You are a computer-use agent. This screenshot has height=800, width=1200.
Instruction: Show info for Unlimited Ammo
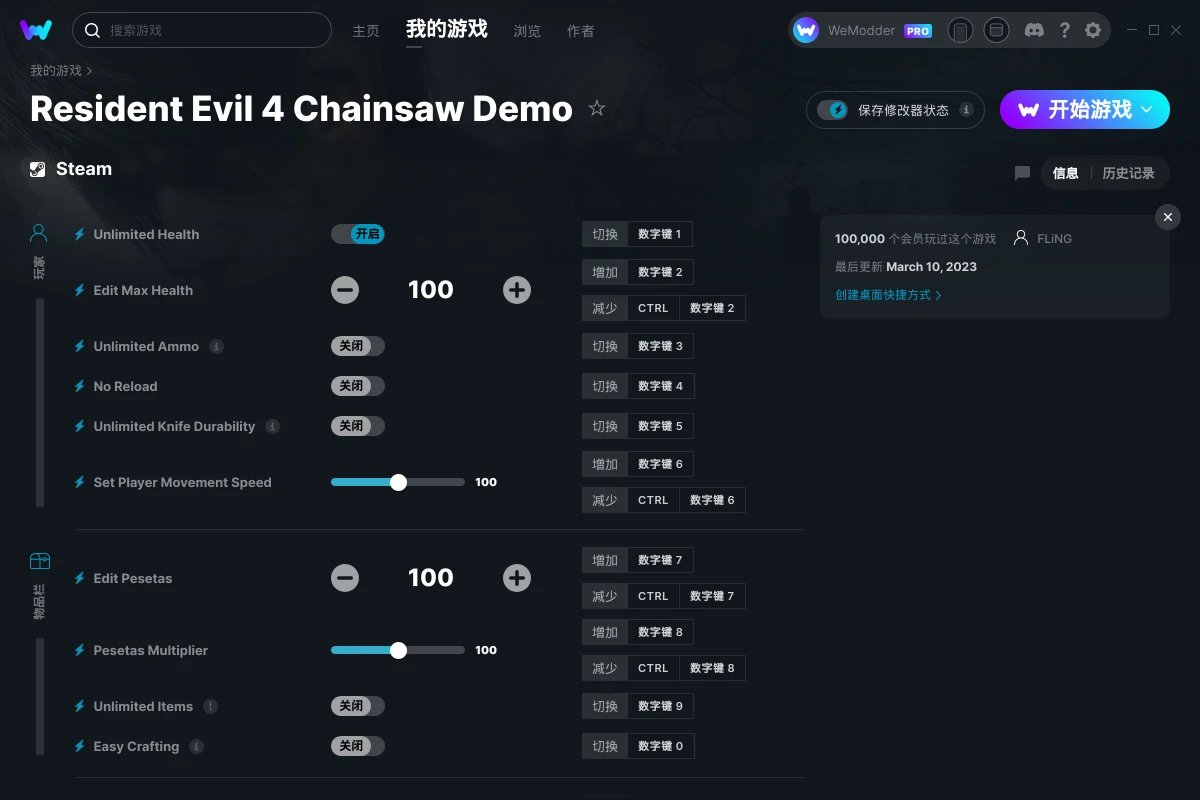pyautogui.click(x=216, y=346)
